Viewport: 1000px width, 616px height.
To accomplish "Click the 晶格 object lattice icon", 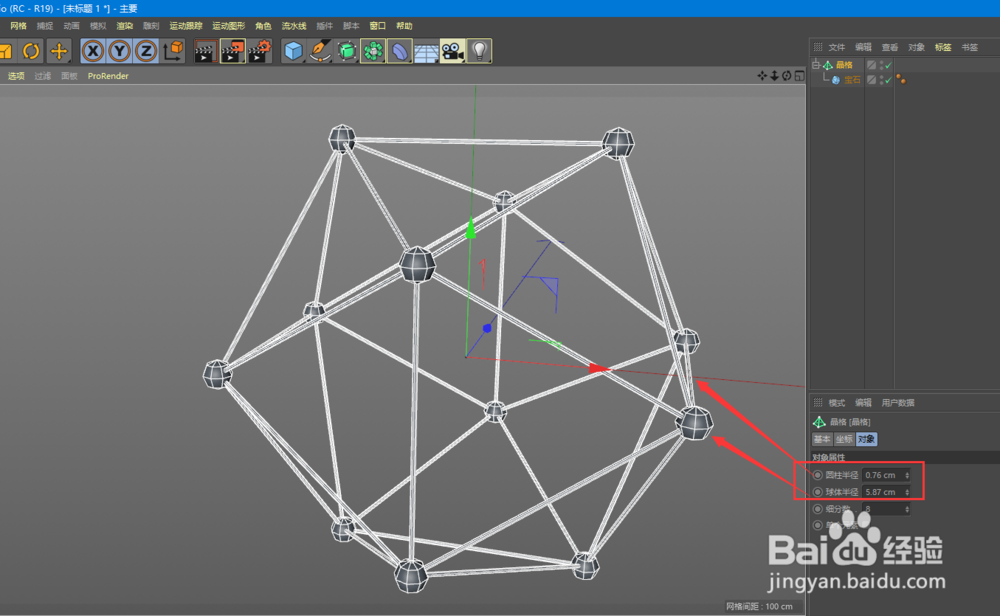I will pos(828,65).
